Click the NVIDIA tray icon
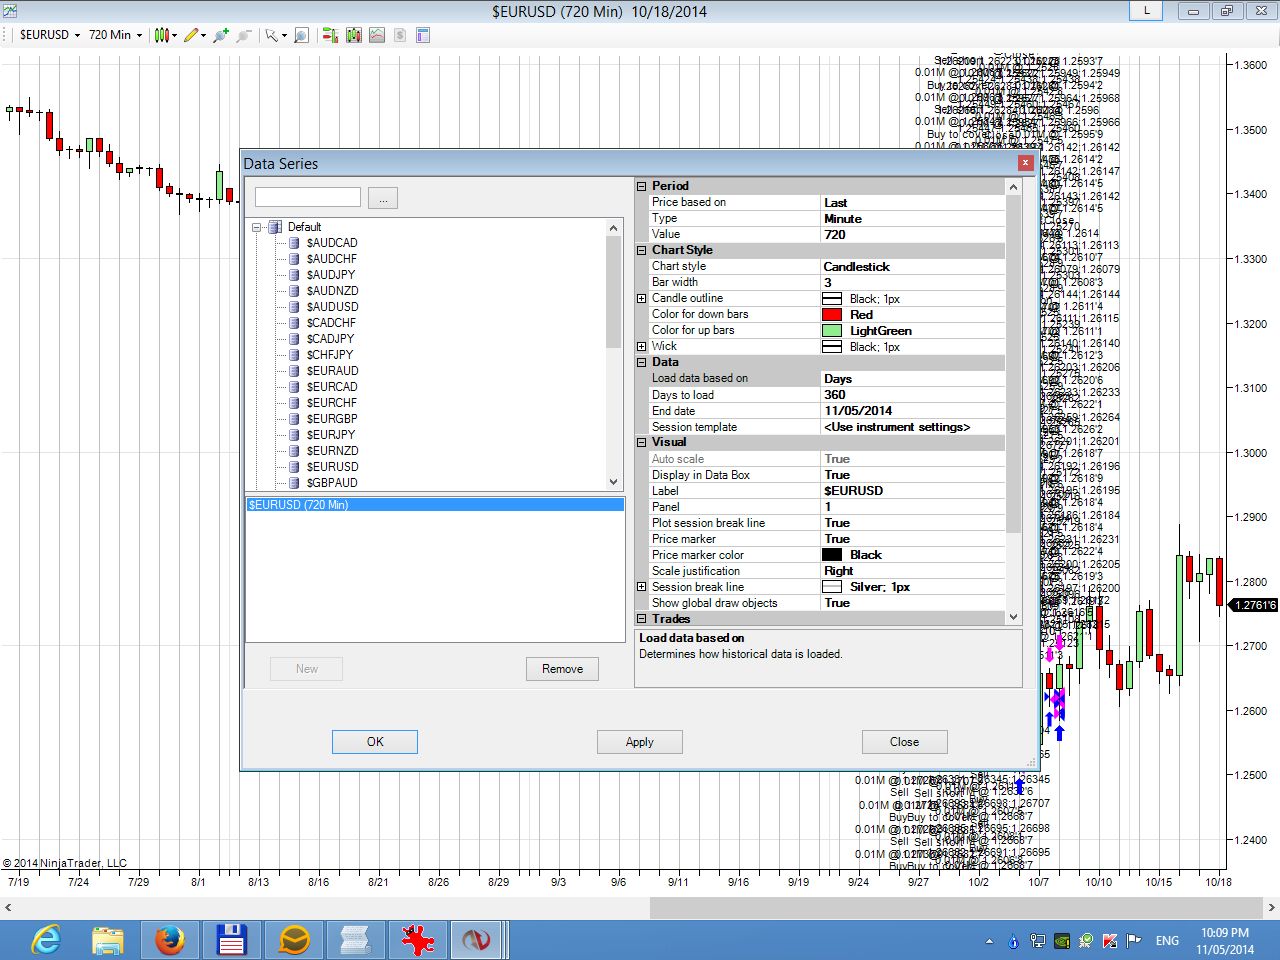 pyautogui.click(x=1061, y=941)
